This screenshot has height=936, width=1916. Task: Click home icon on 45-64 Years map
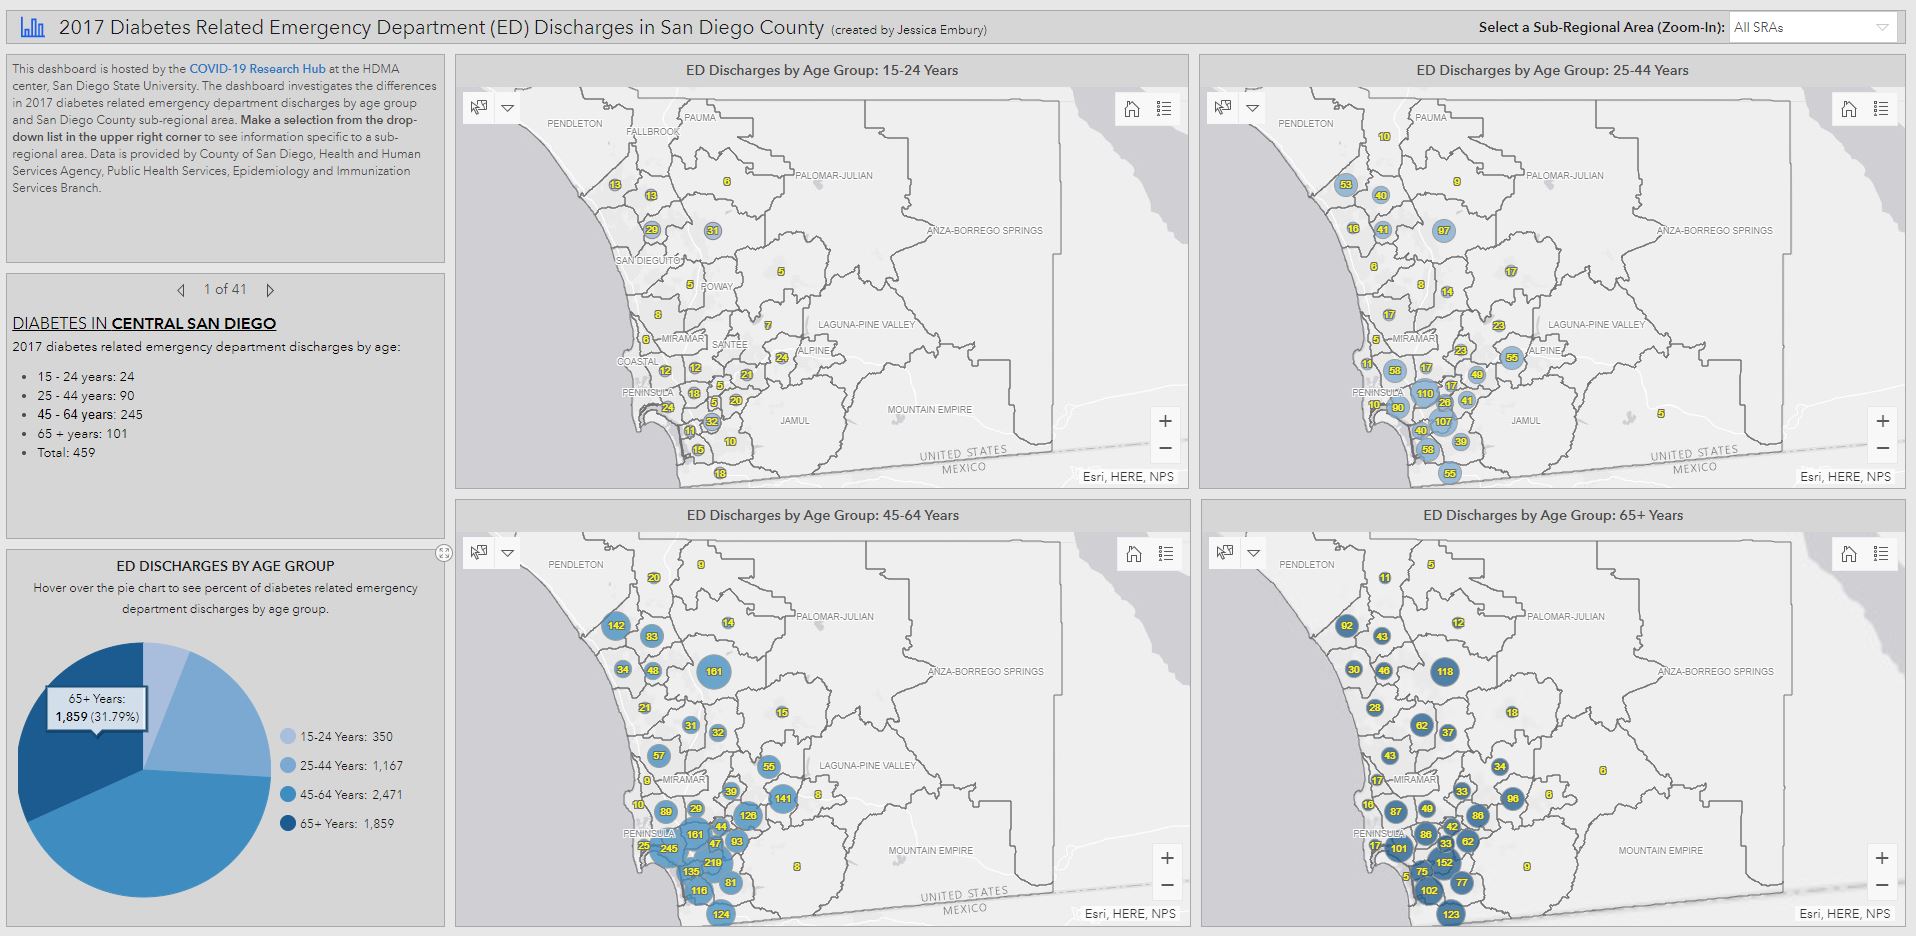[x=1133, y=554]
